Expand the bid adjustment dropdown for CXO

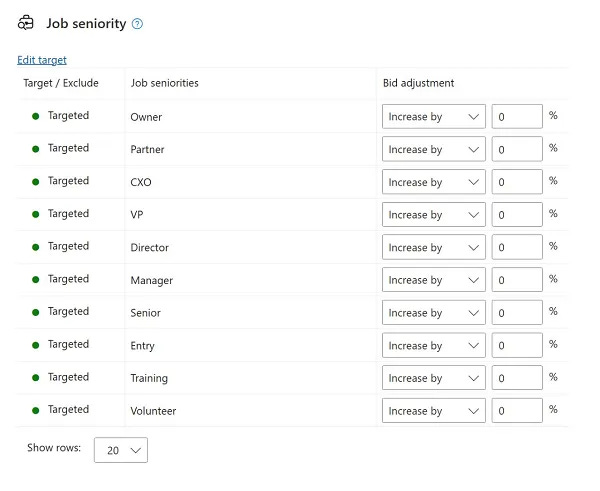pyautogui.click(x=434, y=182)
